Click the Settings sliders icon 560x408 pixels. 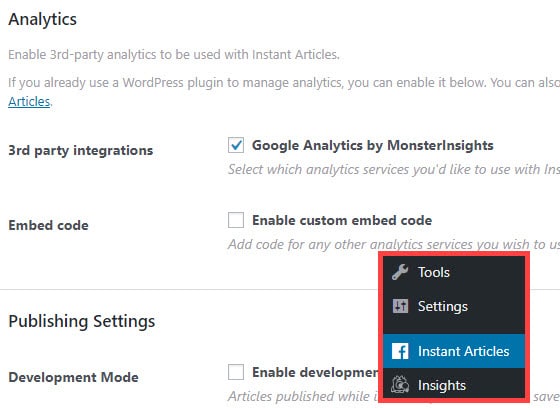(400, 306)
